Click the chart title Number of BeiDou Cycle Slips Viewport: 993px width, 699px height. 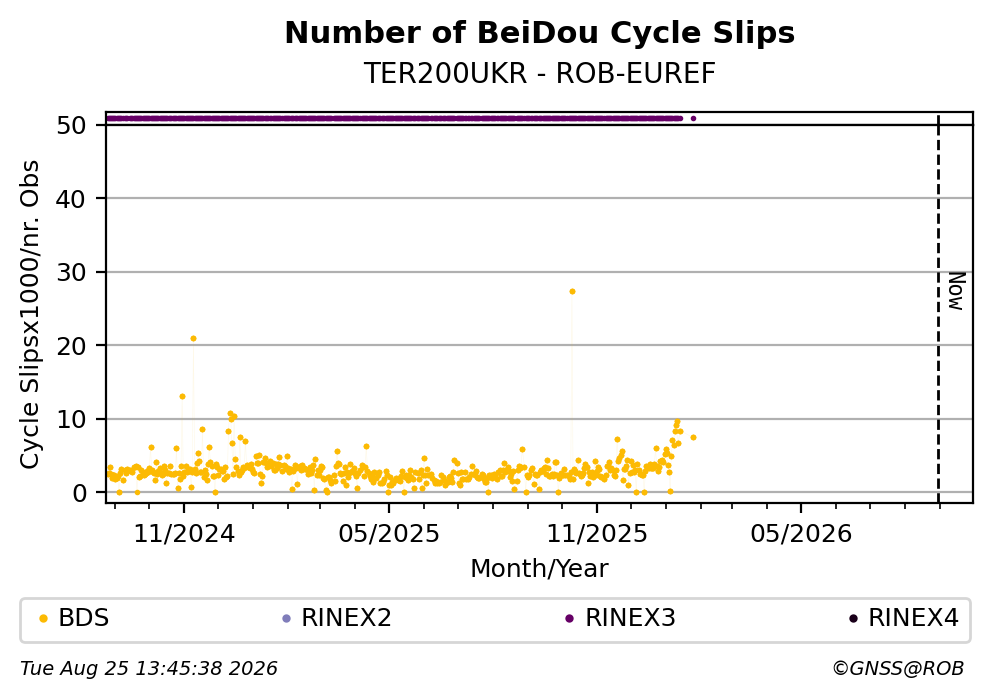click(x=540, y=33)
